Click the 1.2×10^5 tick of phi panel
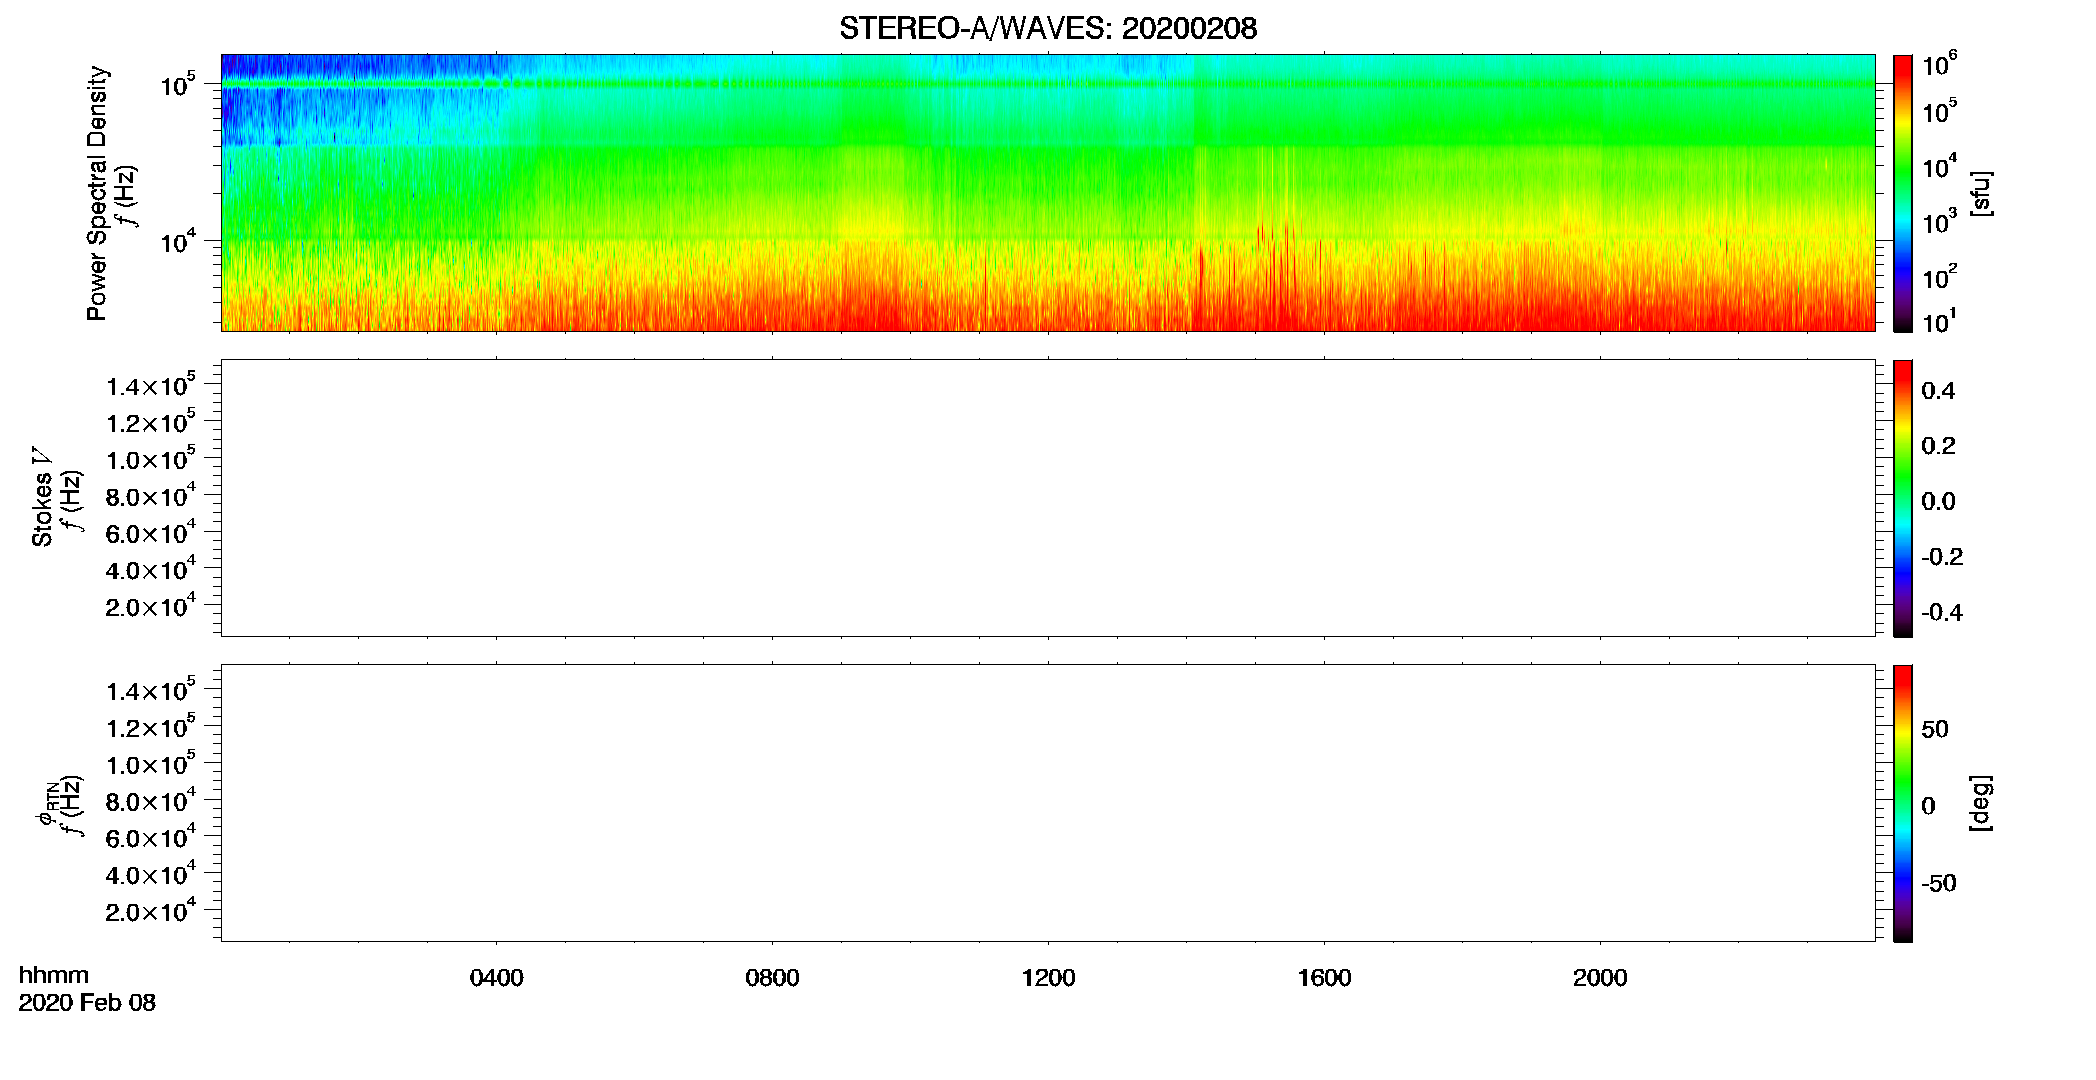The image size is (2096, 1080). (x=151, y=726)
